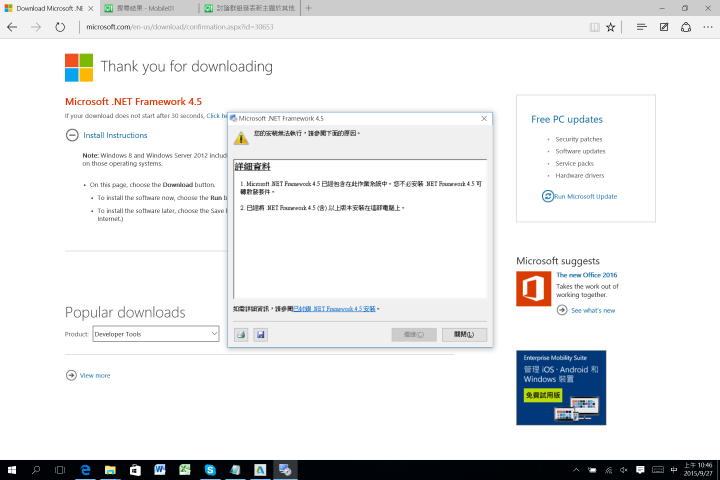Screen dimensions: 720x480
Task: Refresh the page with reload icon
Action: (60, 27)
